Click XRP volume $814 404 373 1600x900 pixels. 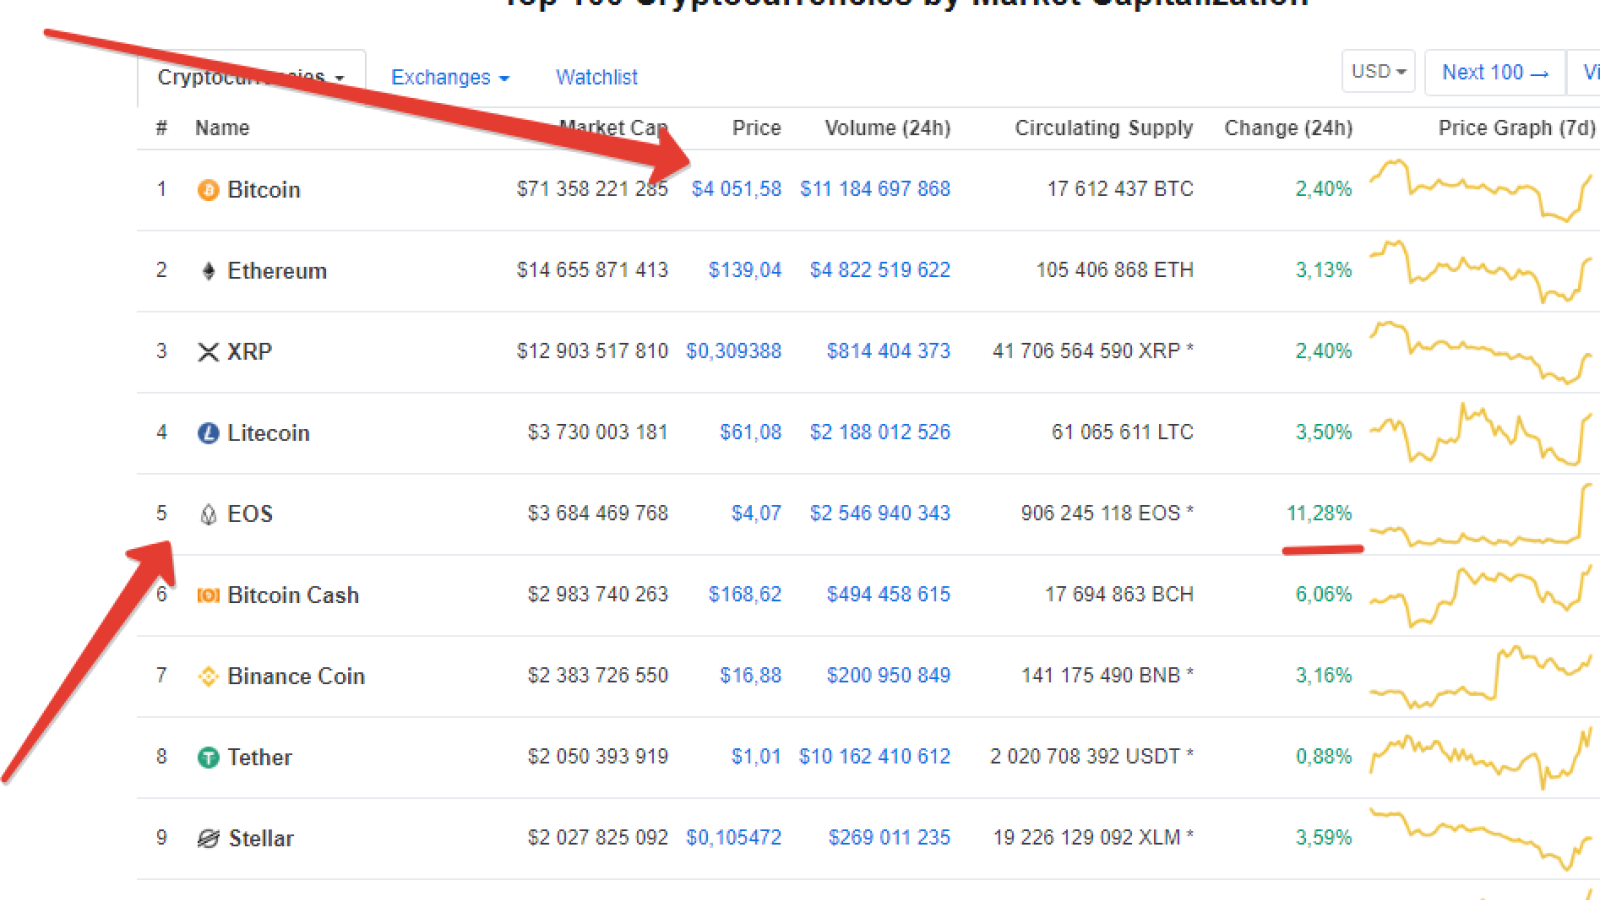(889, 351)
